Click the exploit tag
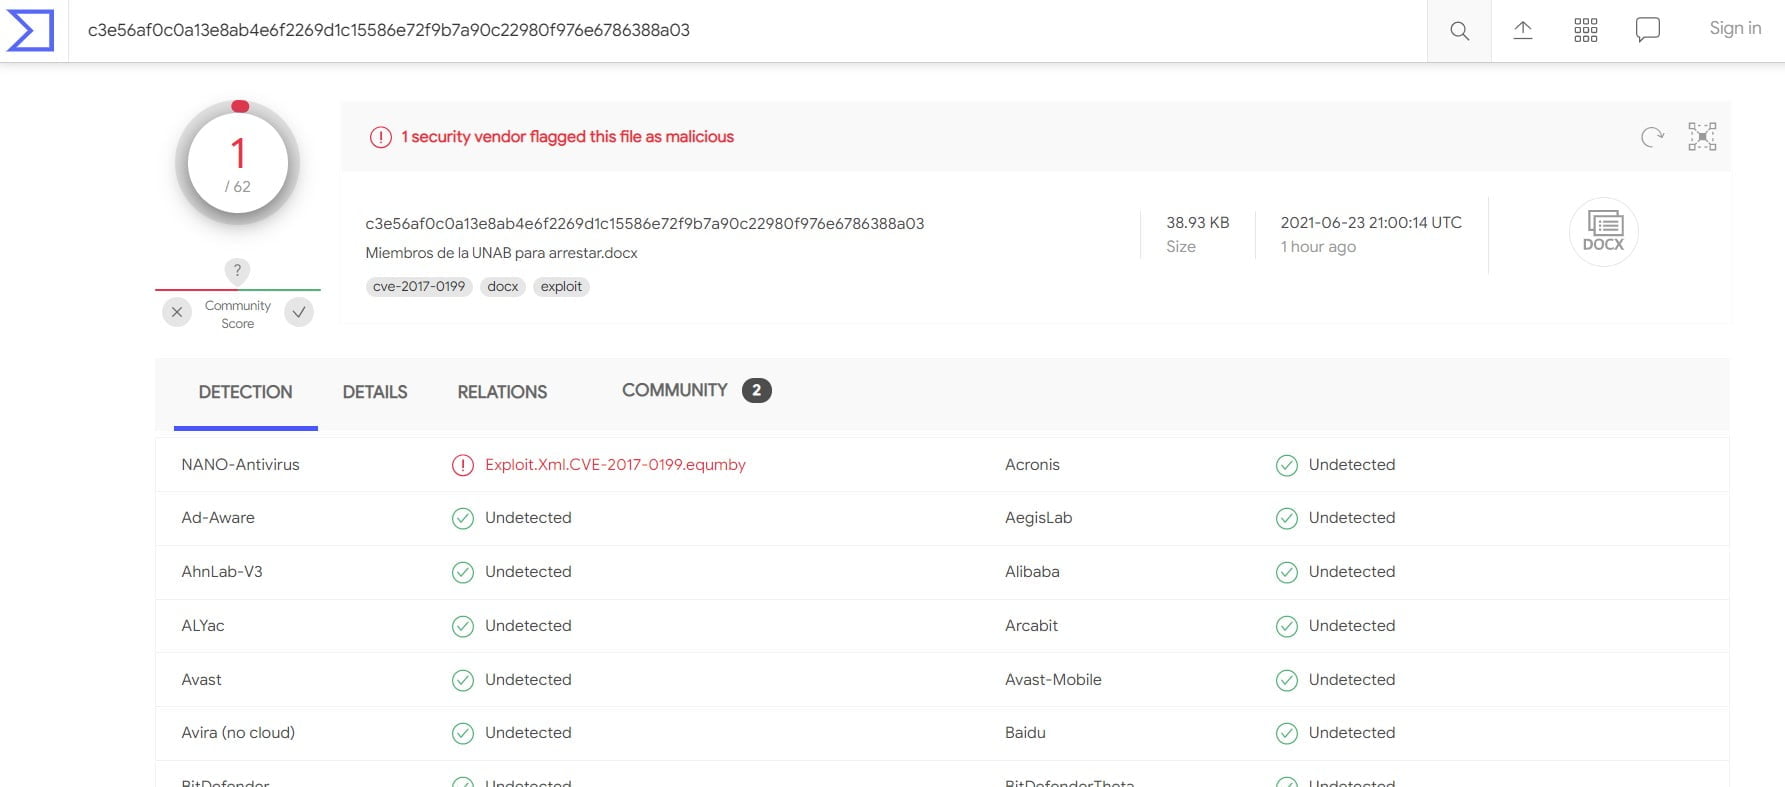 click(x=561, y=287)
